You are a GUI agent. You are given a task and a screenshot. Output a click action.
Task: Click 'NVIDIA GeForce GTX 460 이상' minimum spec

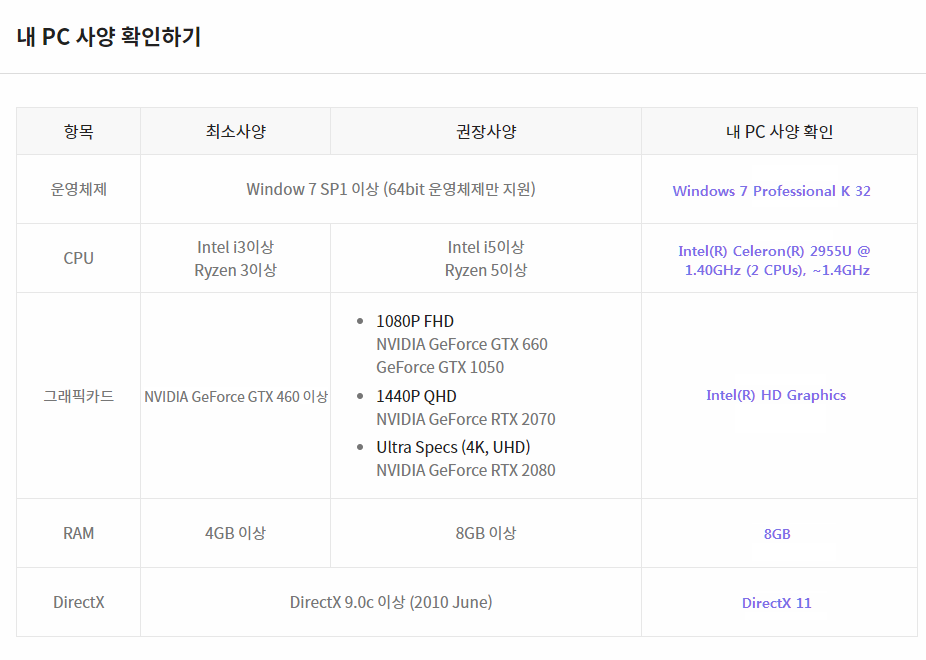click(x=236, y=397)
